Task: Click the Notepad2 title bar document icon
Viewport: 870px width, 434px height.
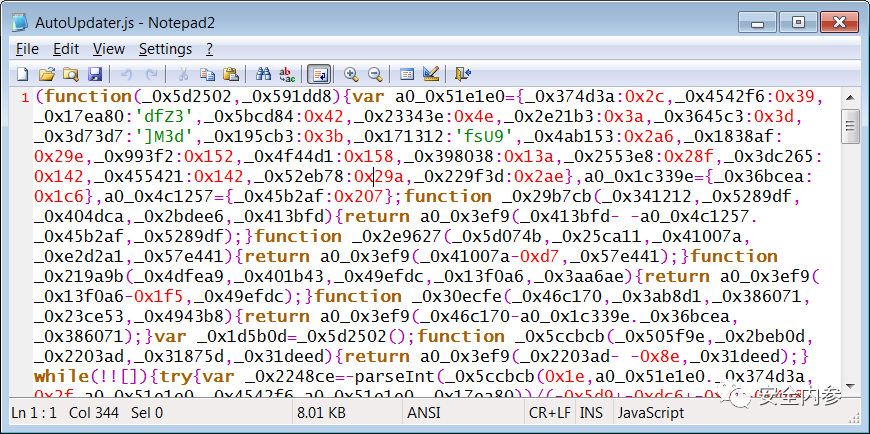Action: coord(20,23)
